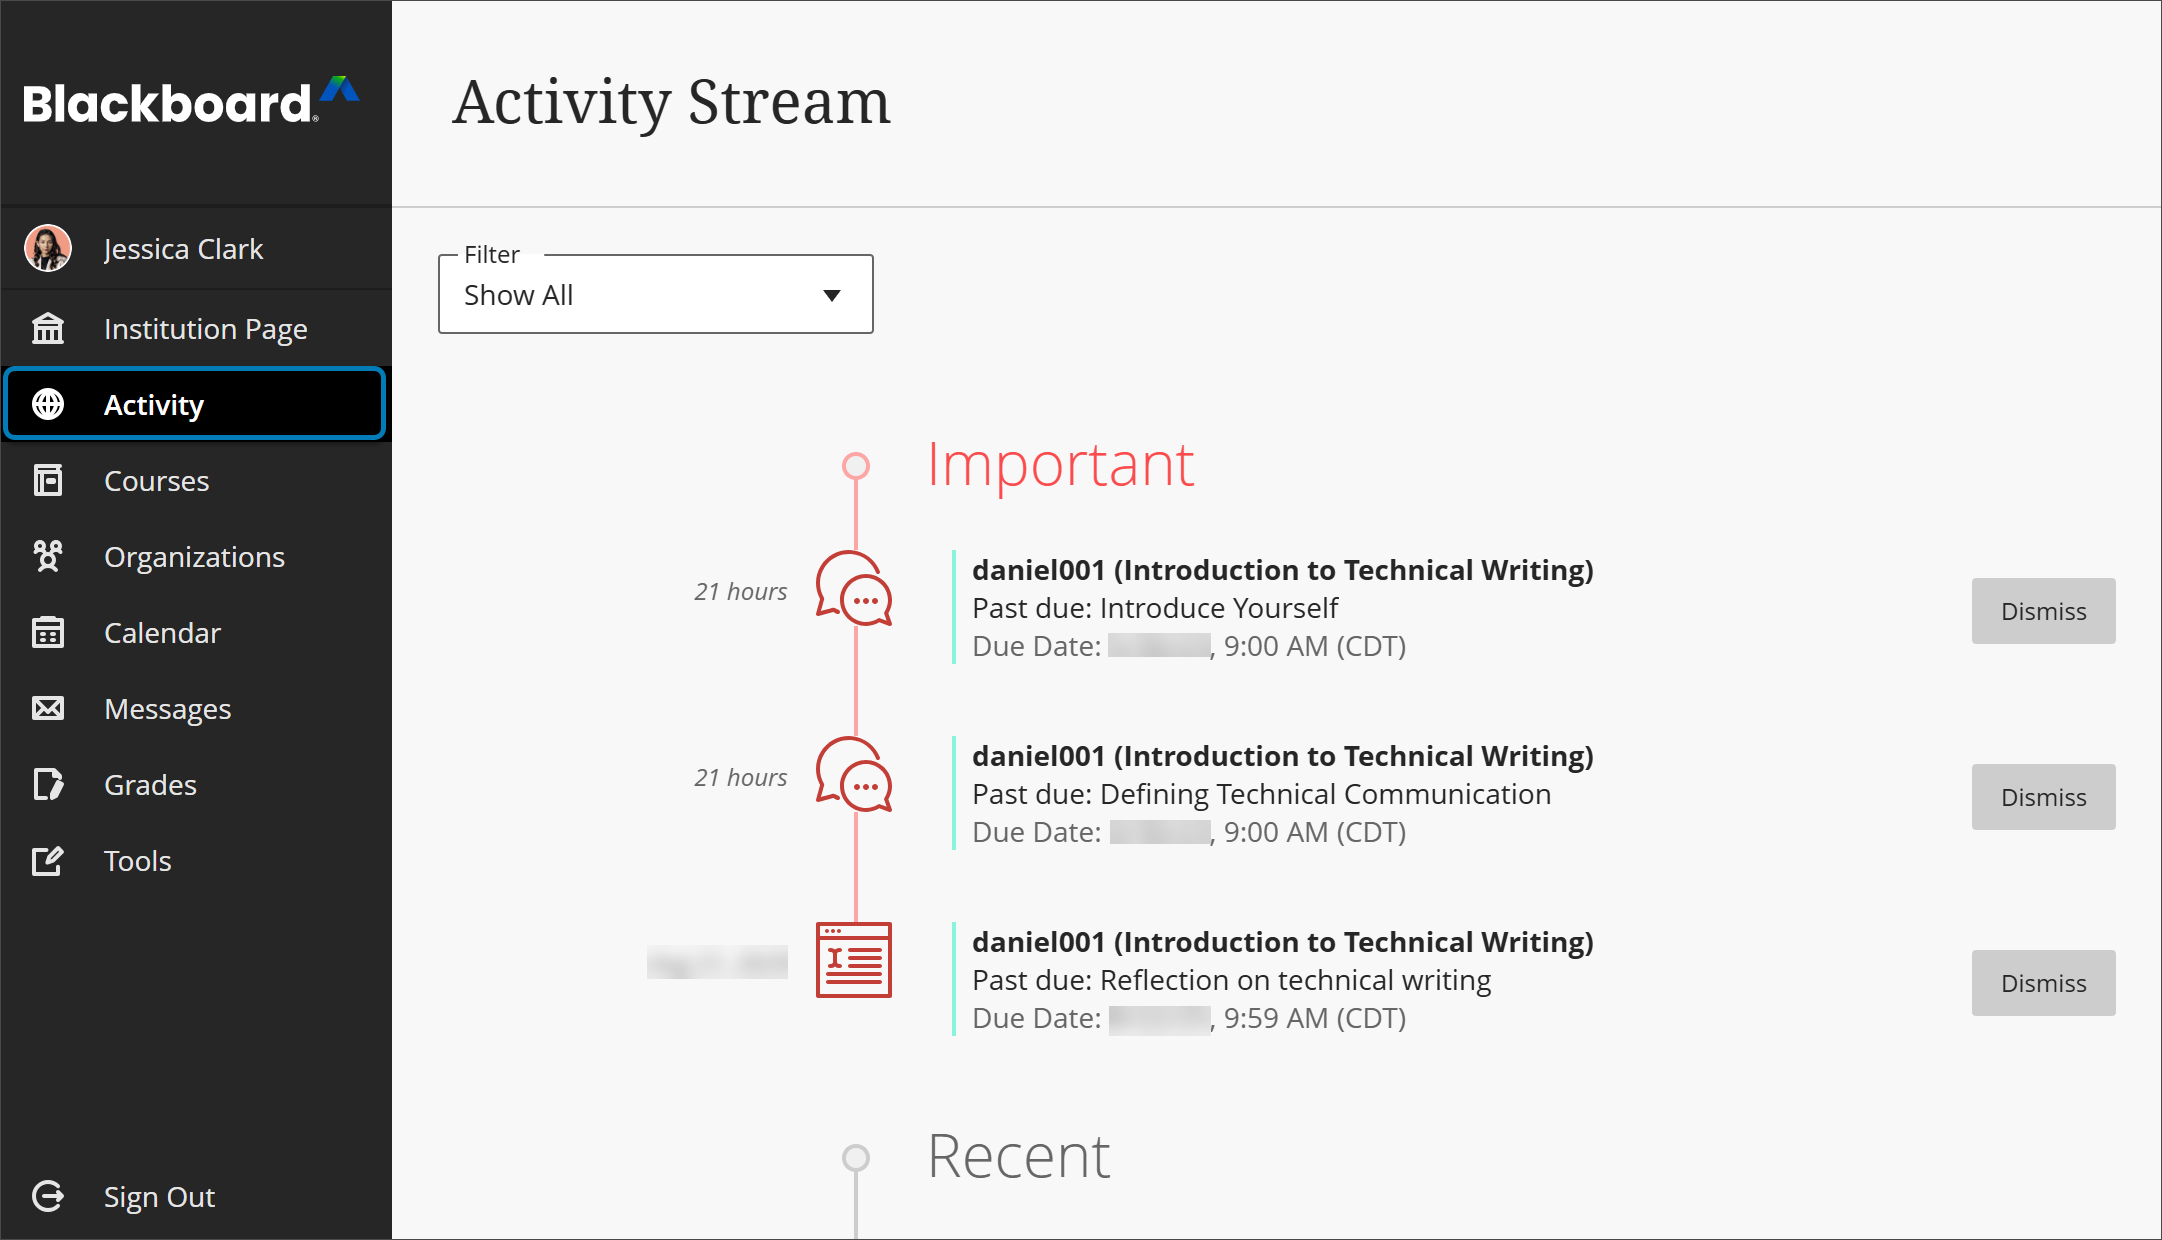Click the Messages envelope icon
Image resolution: width=2162 pixels, height=1240 pixels.
tap(47, 708)
